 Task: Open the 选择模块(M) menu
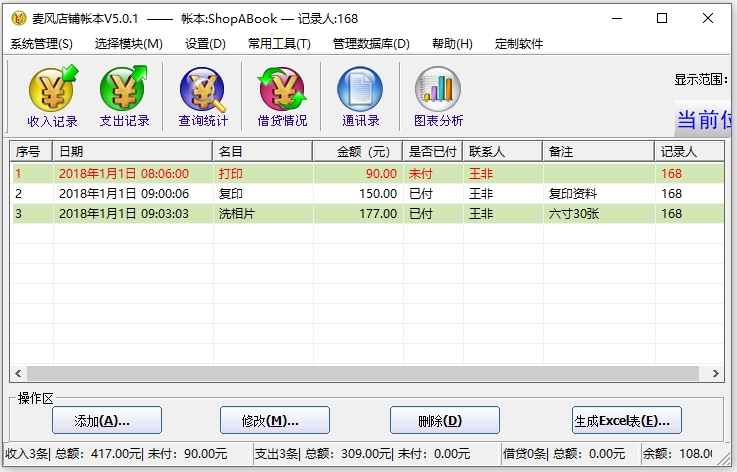pyautogui.click(x=128, y=44)
